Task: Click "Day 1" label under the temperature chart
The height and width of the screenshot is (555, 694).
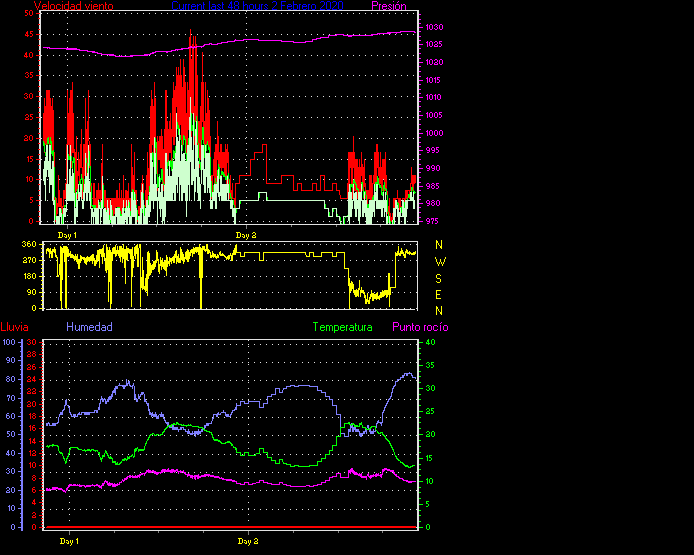Action: (x=69, y=541)
